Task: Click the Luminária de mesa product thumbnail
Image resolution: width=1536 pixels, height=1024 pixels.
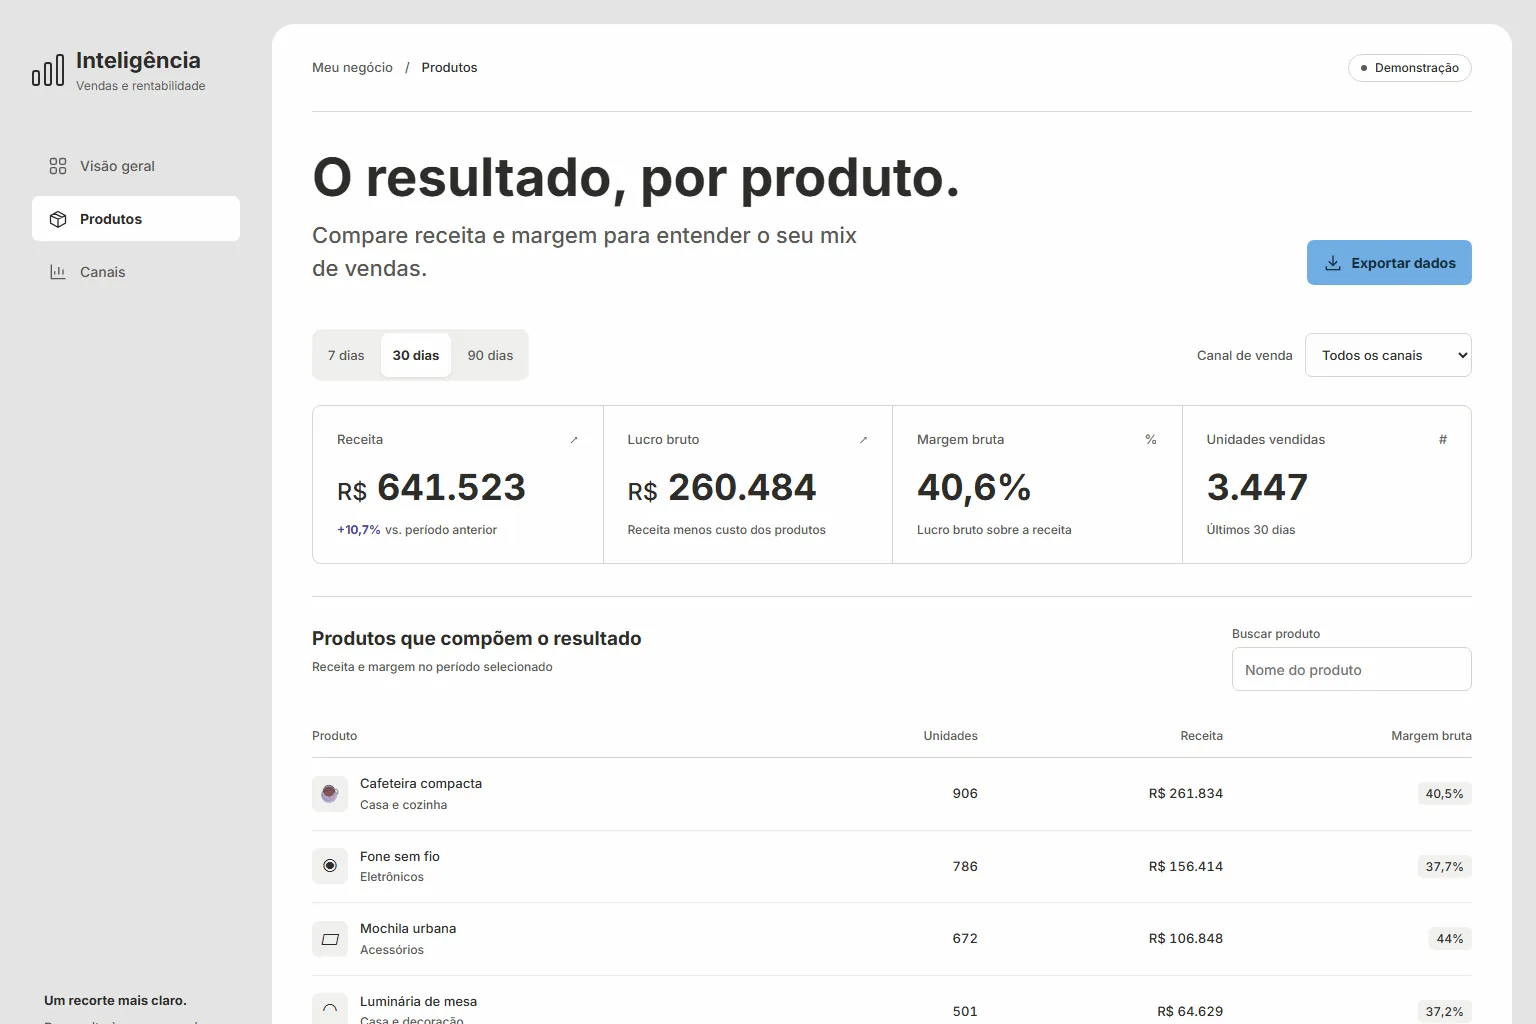Action: [x=330, y=1008]
